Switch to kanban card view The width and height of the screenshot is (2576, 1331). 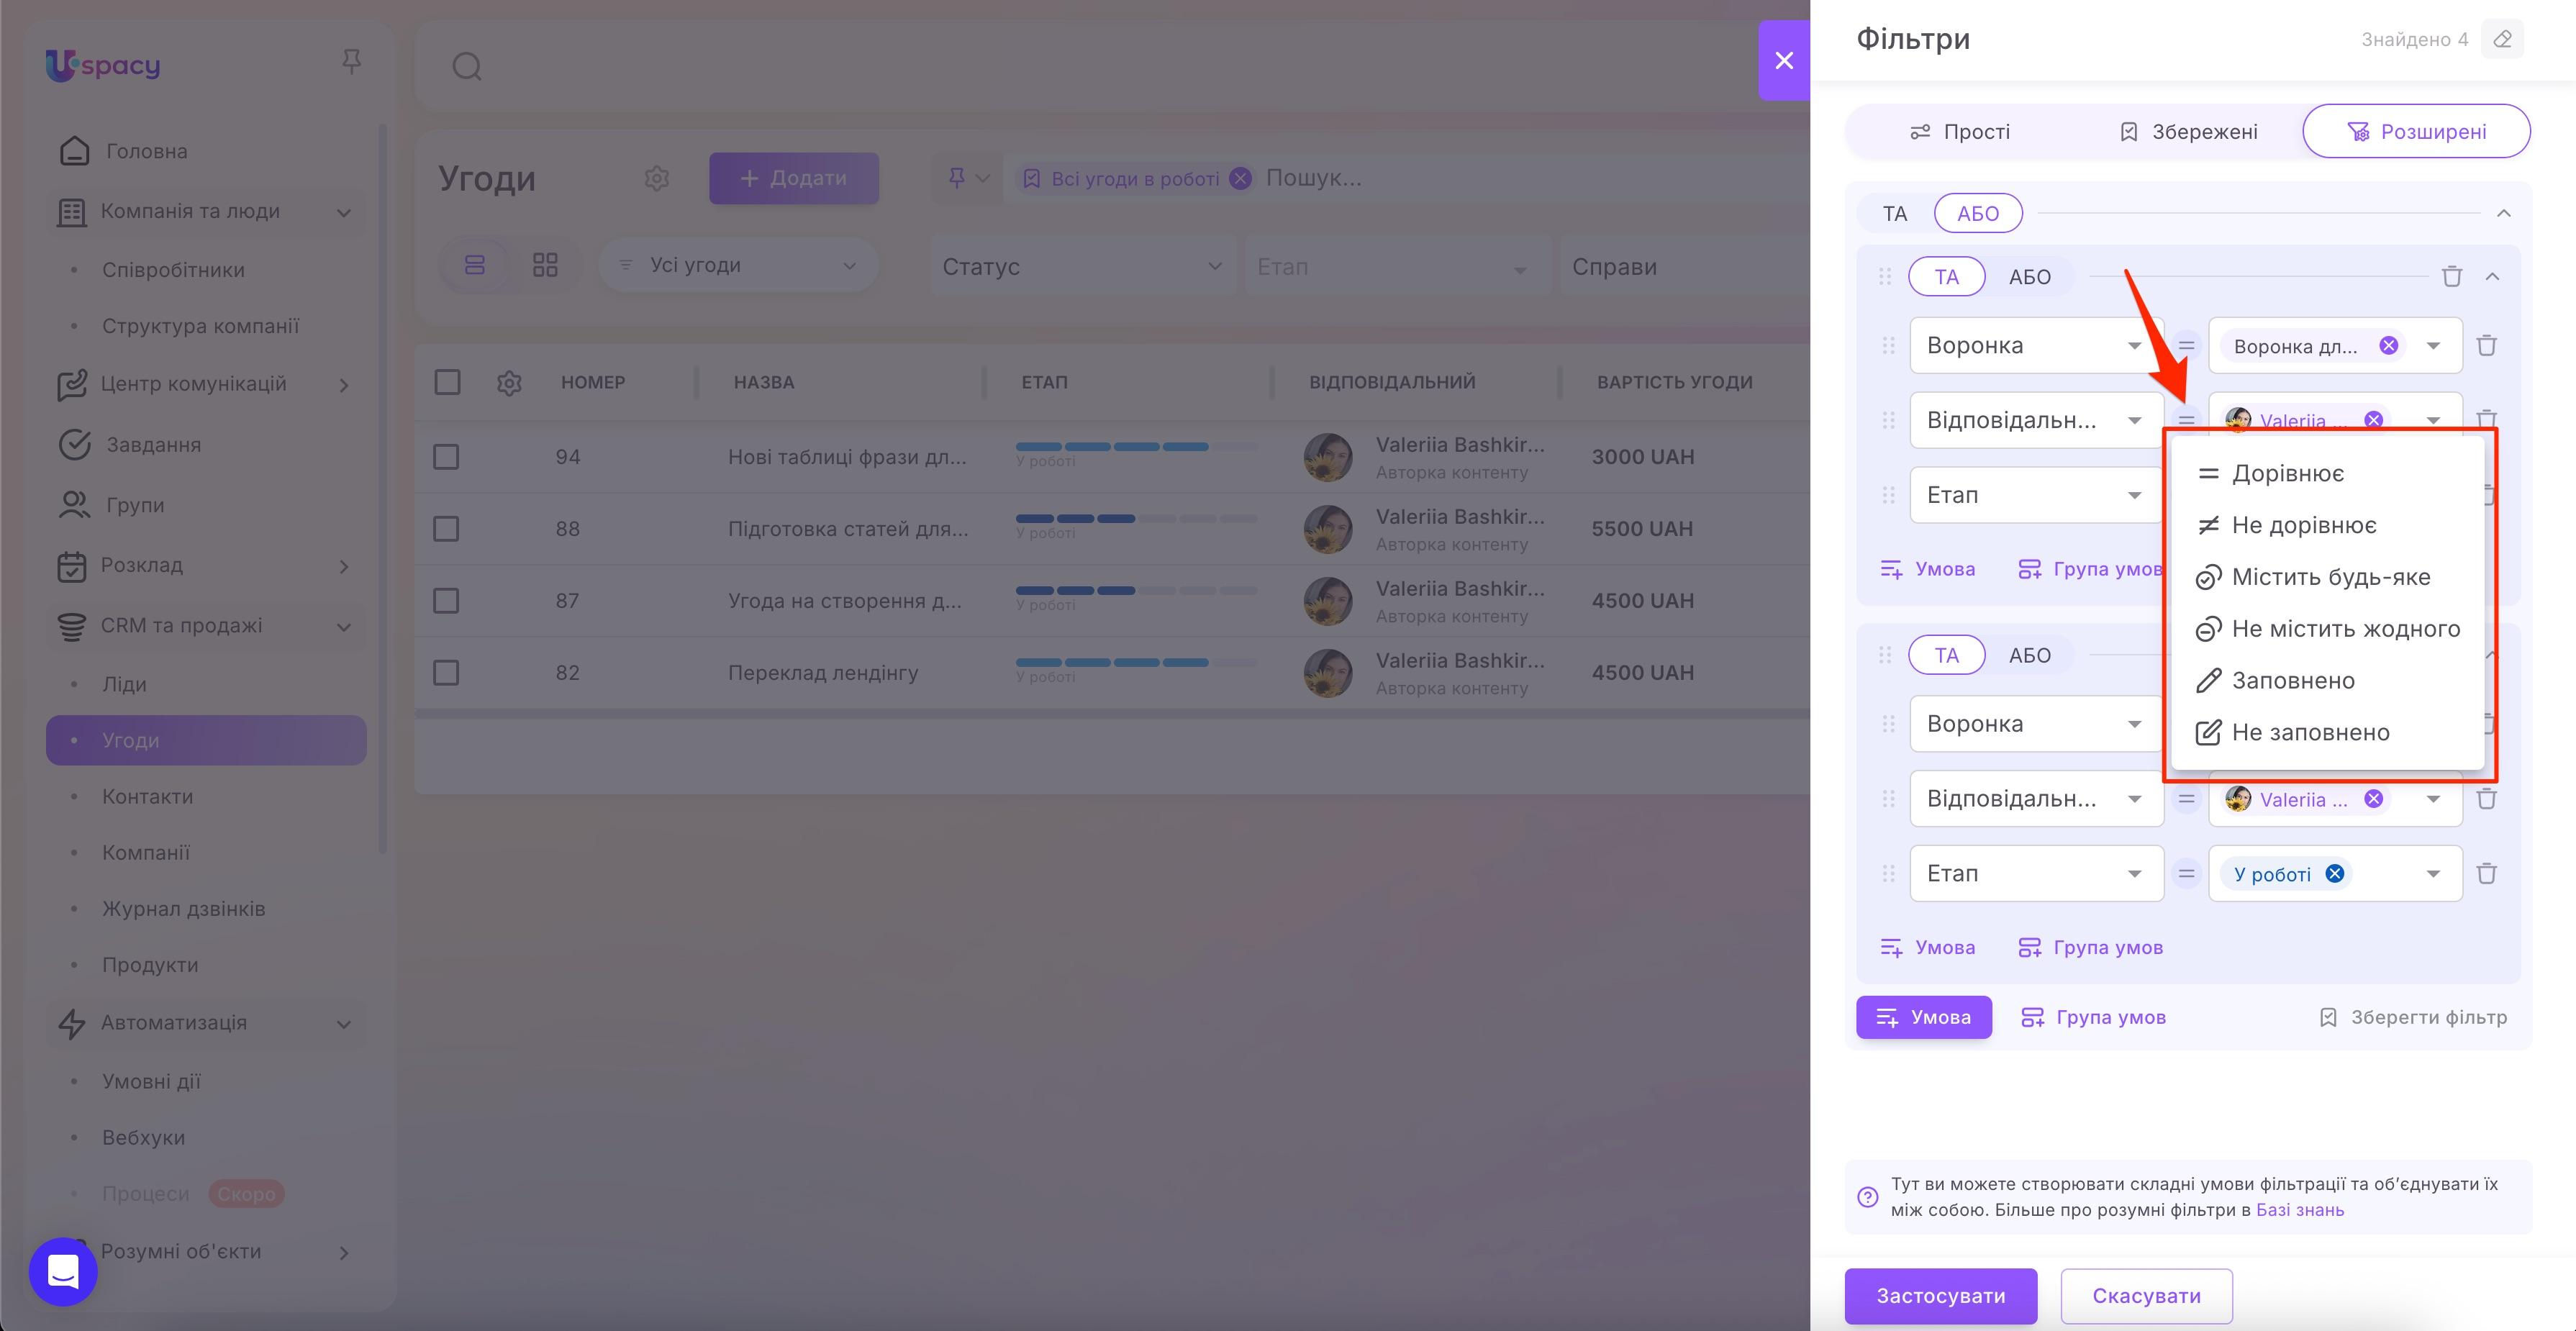point(546,264)
